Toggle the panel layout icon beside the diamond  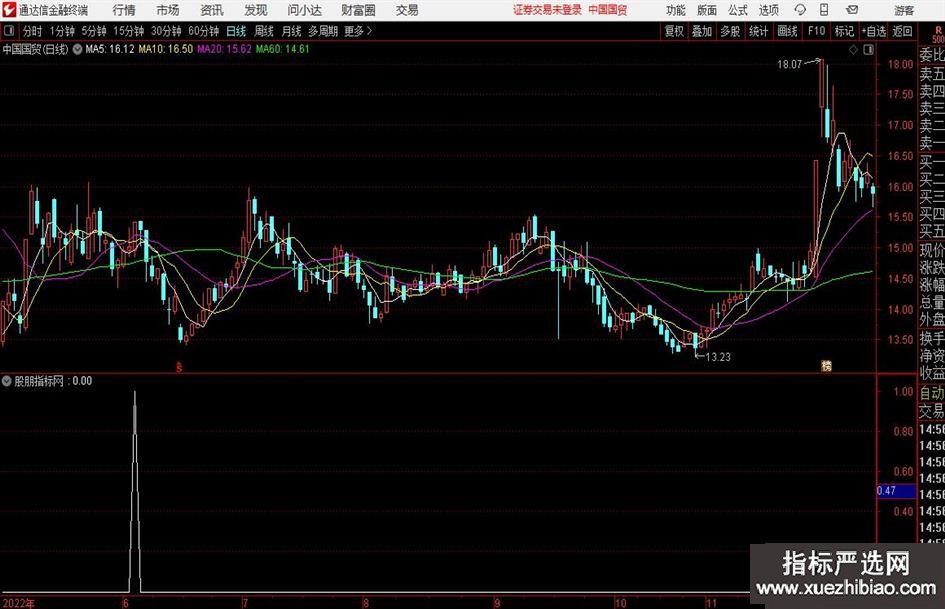point(868,50)
